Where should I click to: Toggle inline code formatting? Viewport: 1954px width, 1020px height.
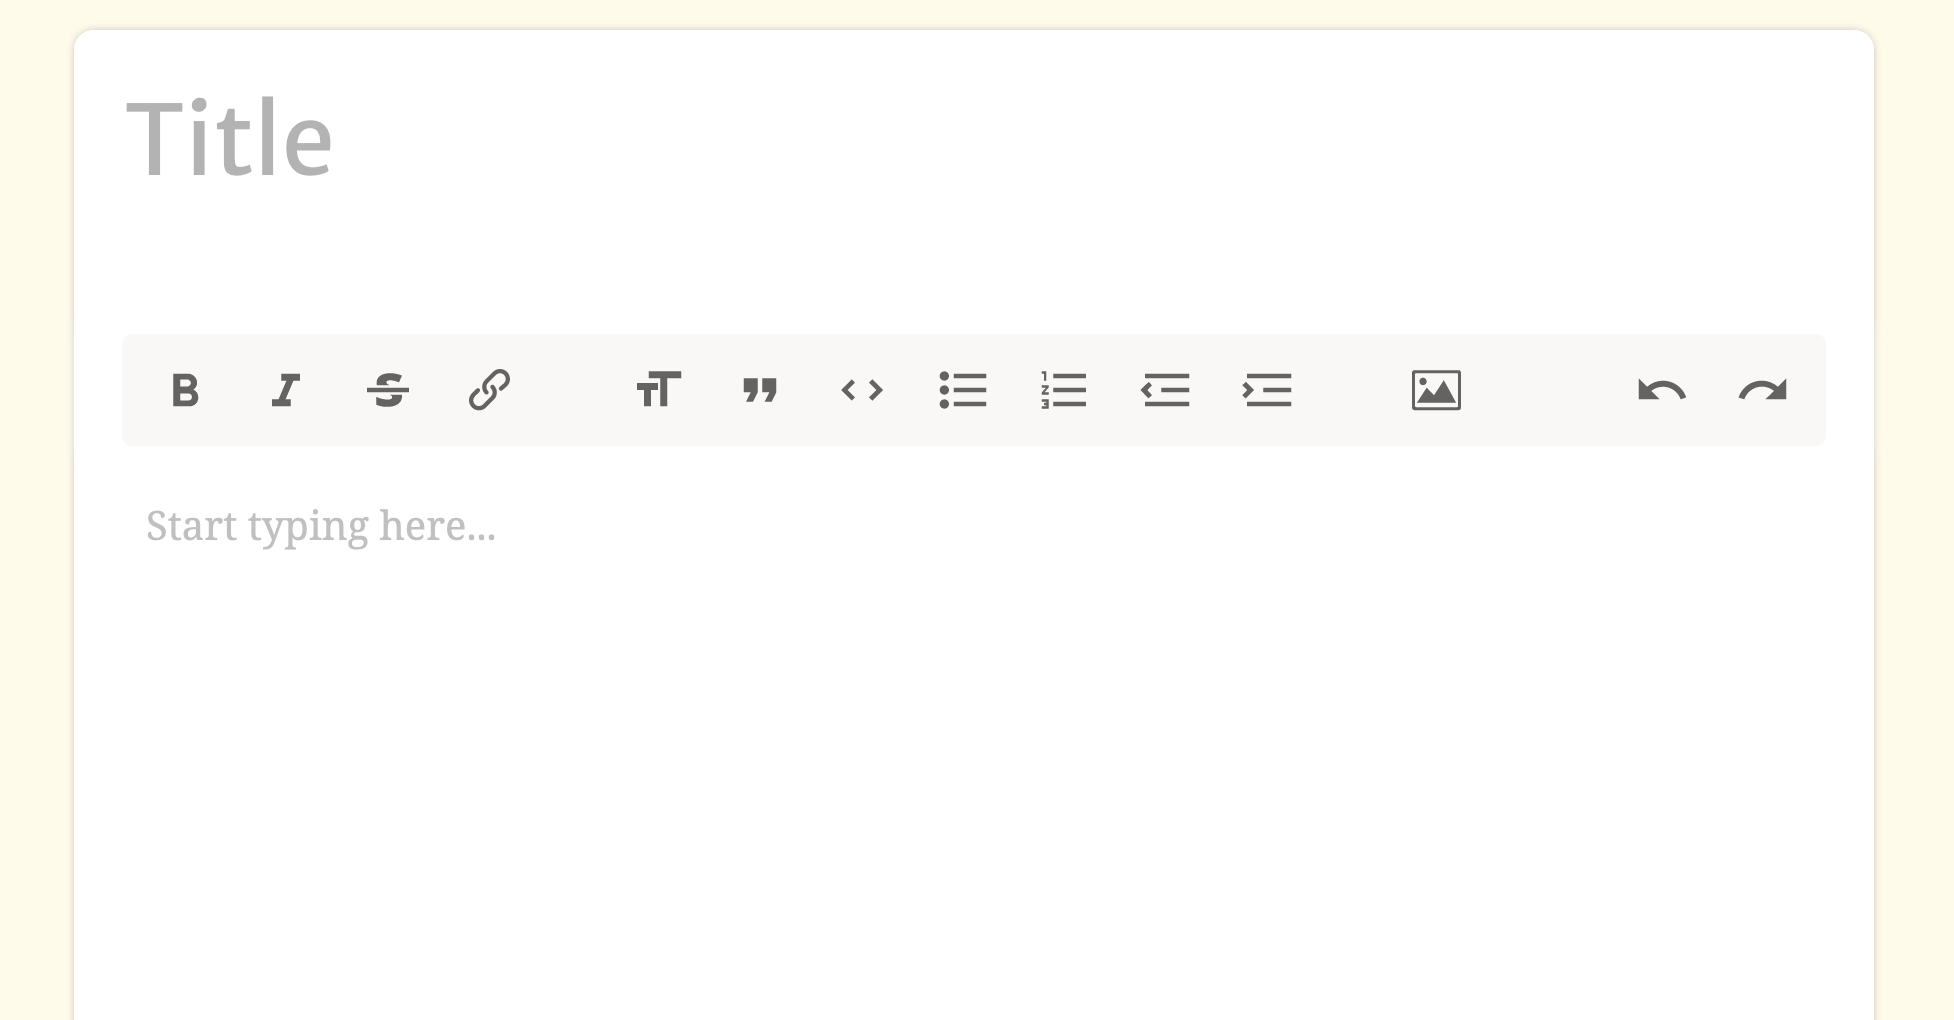click(x=862, y=390)
